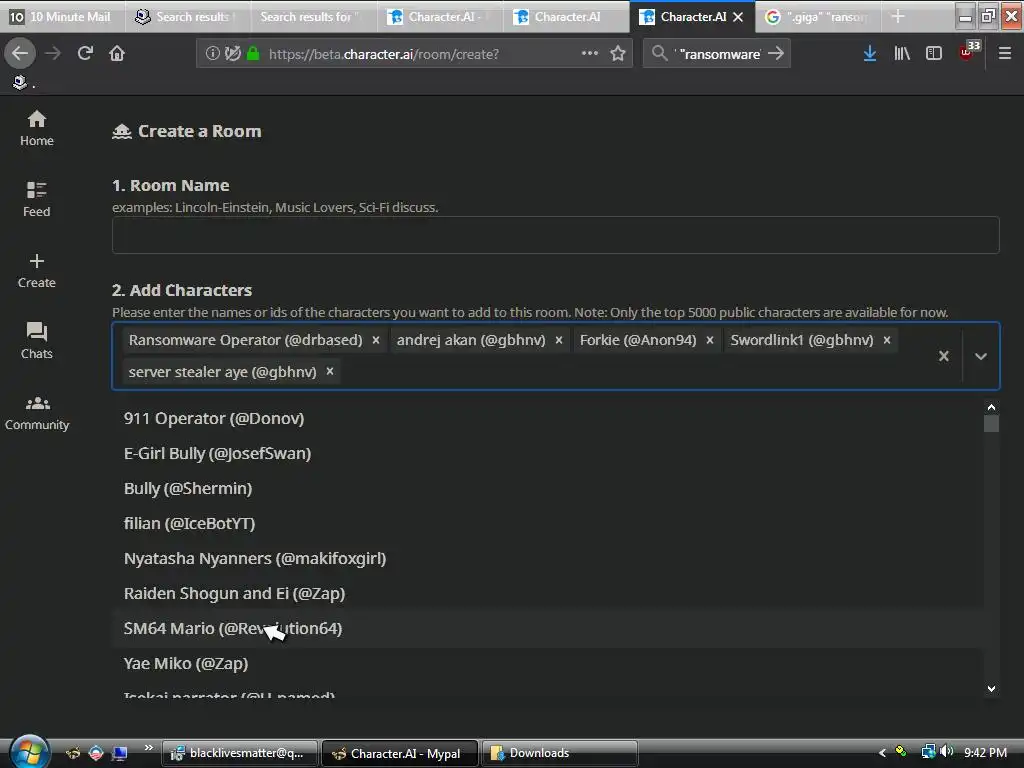Click the browser home icon
The image size is (1024, 768).
coord(117,54)
